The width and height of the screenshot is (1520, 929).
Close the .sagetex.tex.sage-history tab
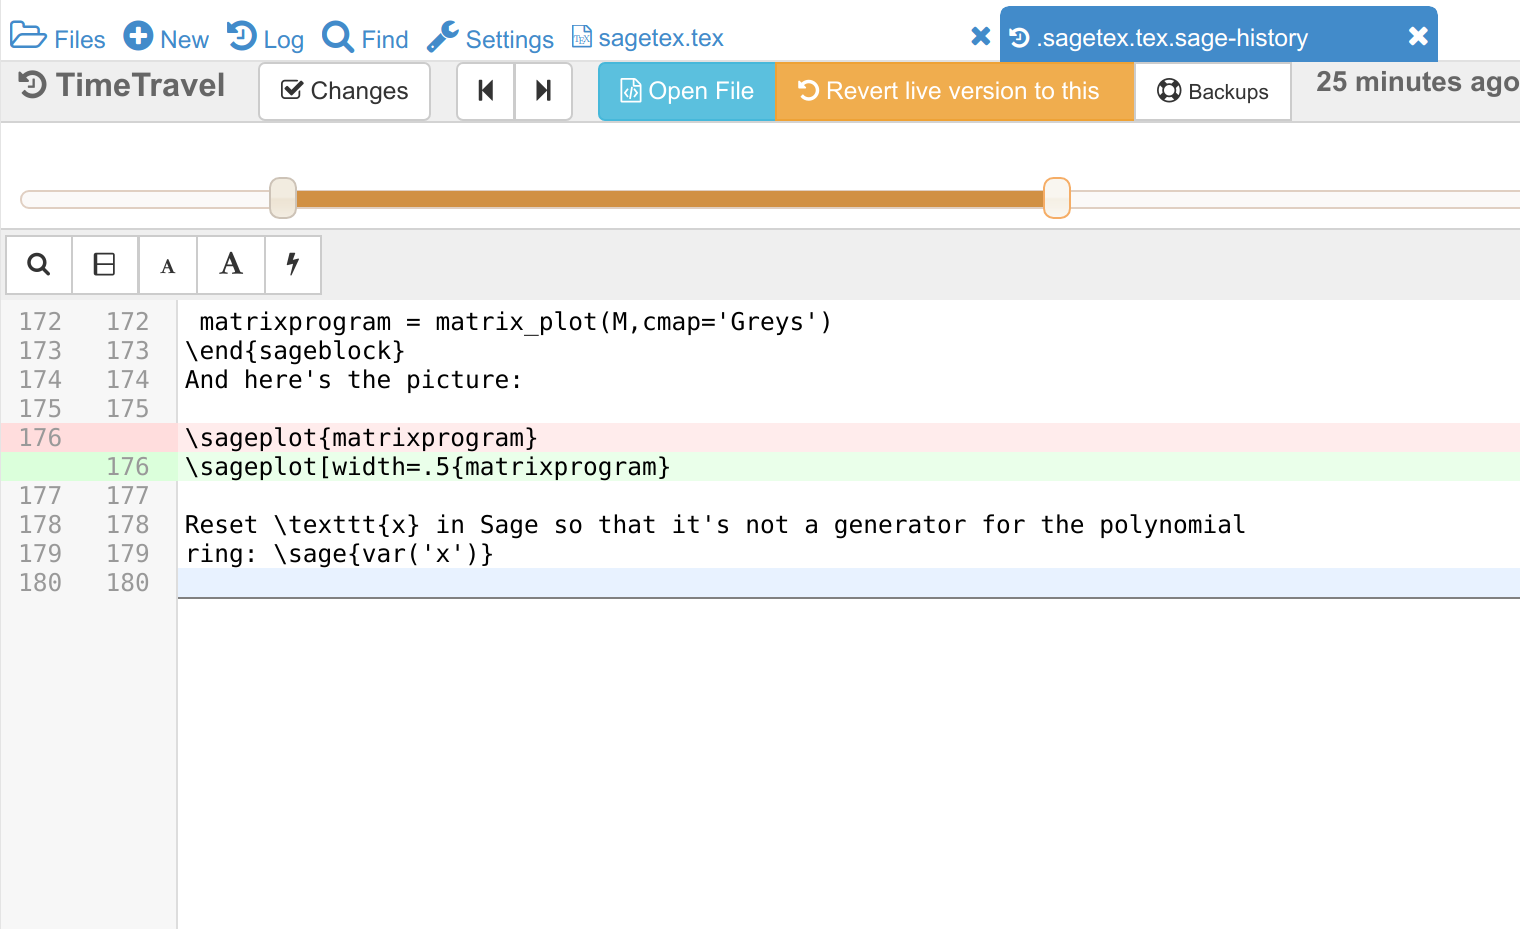(x=1417, y=37)
